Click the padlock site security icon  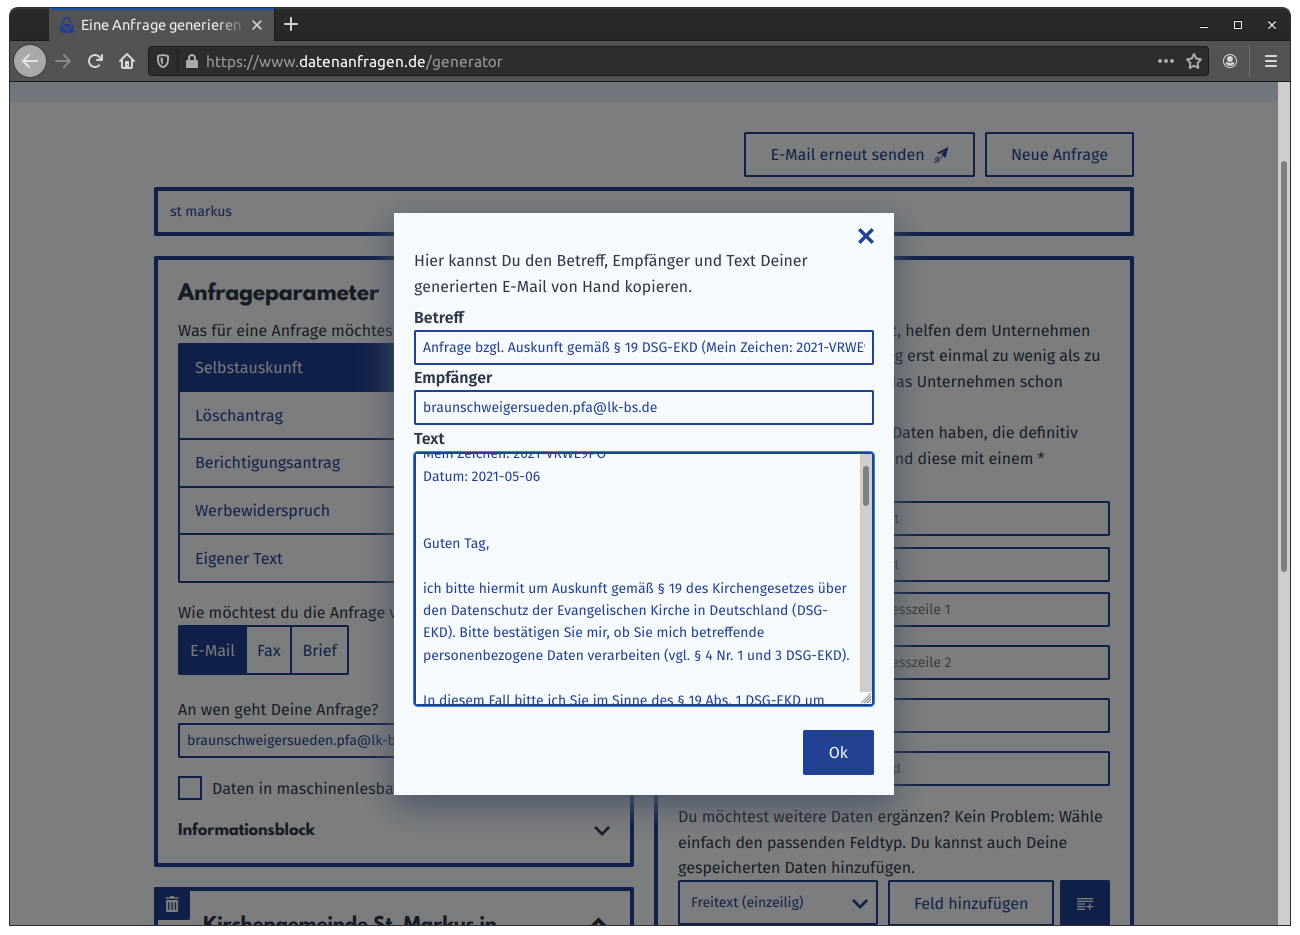(x=191, y=61)
